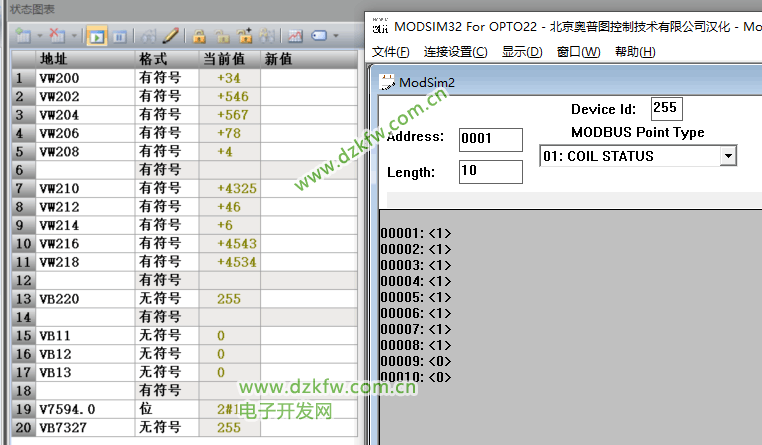Click the Length input field
The width and height of the screenshot is (762, 445).
coord(490,172)
